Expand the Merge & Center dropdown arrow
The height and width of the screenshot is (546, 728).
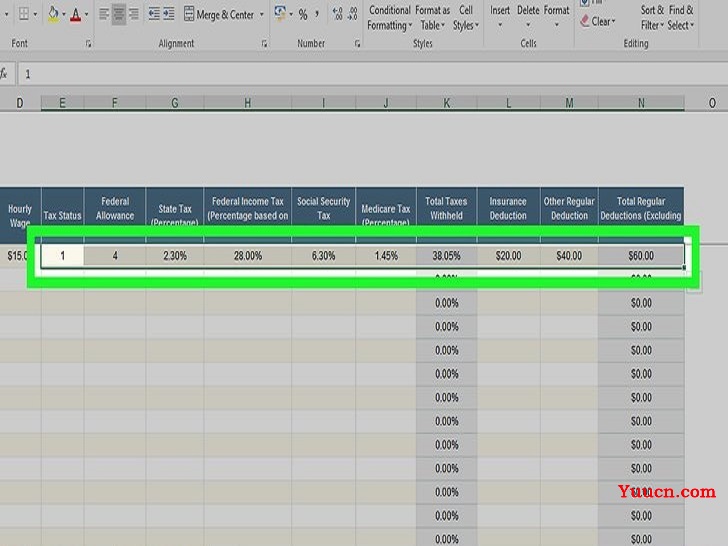(x=262, y=15)
